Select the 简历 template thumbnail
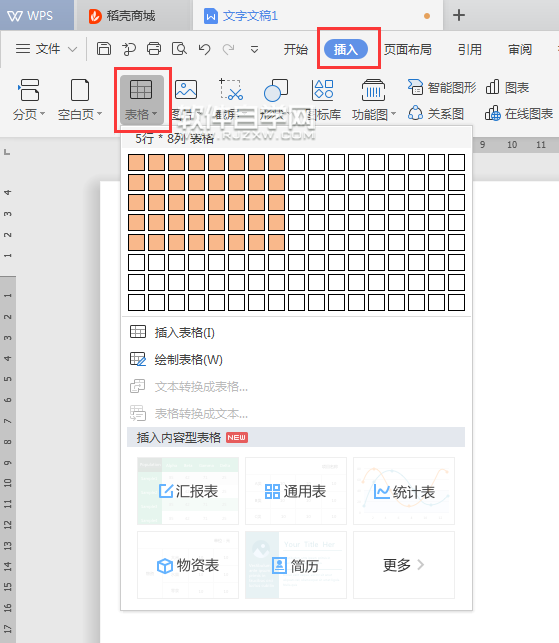The width and height of the screenshot is (559, 643). pyautogui.click(x=296, y=565)
